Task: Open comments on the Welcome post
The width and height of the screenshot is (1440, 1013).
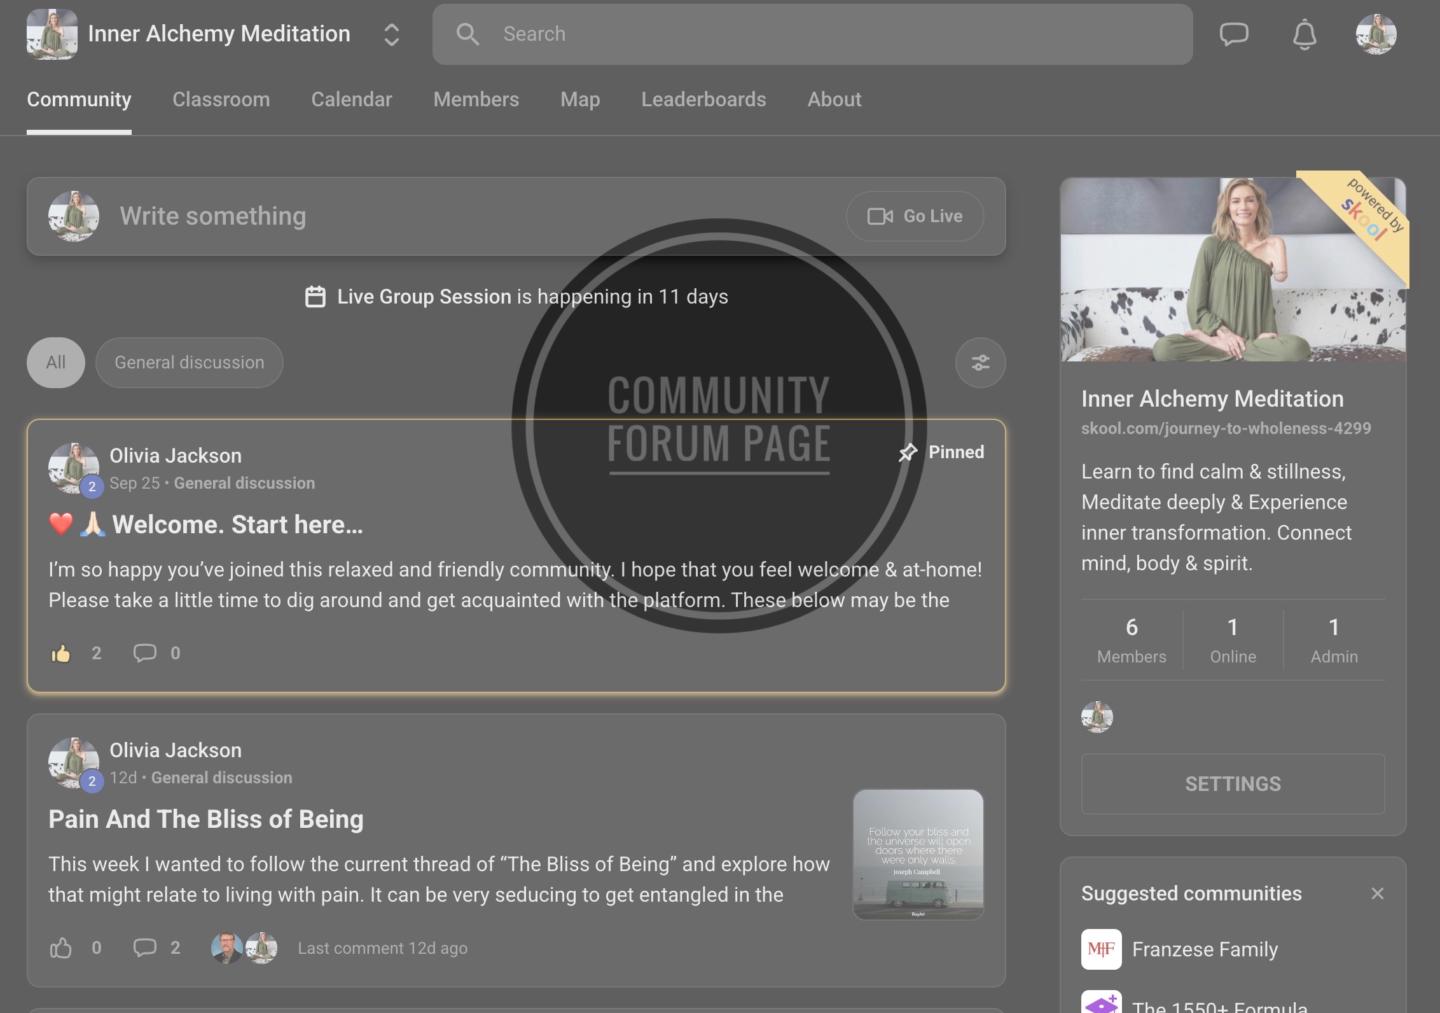Action: tap(146, 654)
